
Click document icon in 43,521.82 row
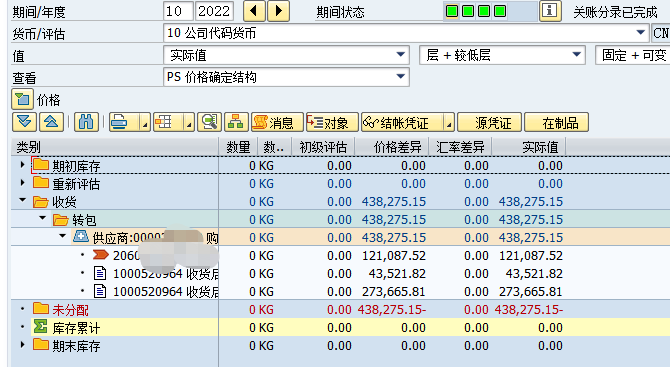click(x=100, y=273)
